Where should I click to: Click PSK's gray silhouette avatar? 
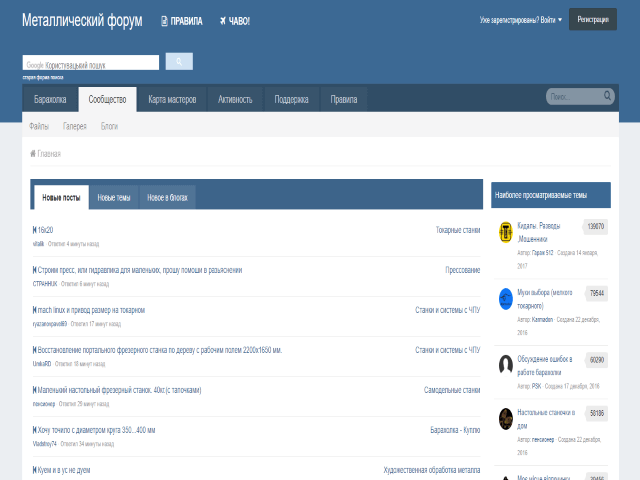point(506,364)
